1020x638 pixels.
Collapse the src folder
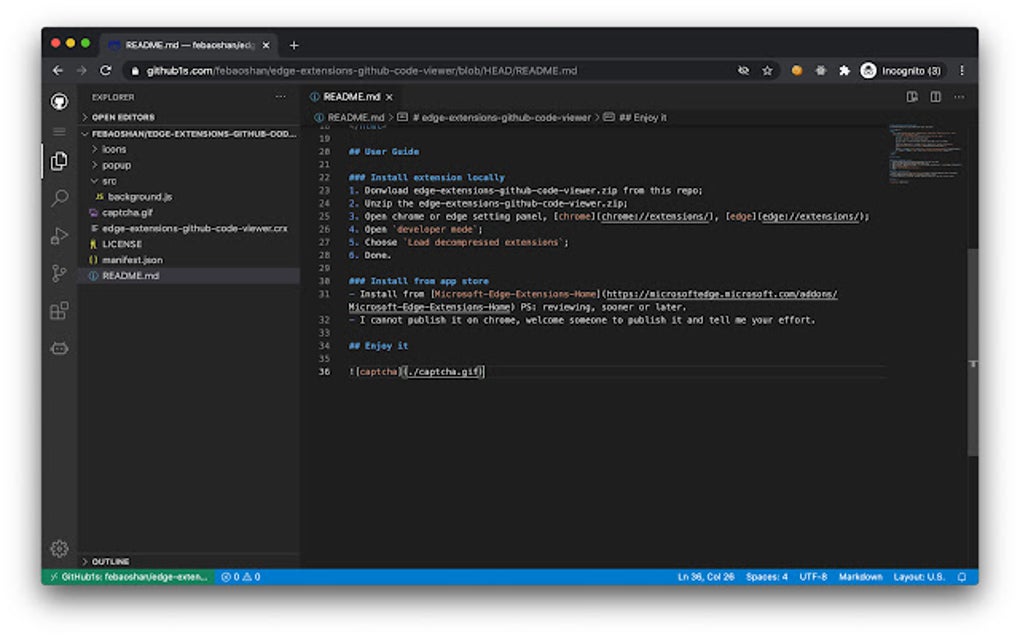[108, 181]
